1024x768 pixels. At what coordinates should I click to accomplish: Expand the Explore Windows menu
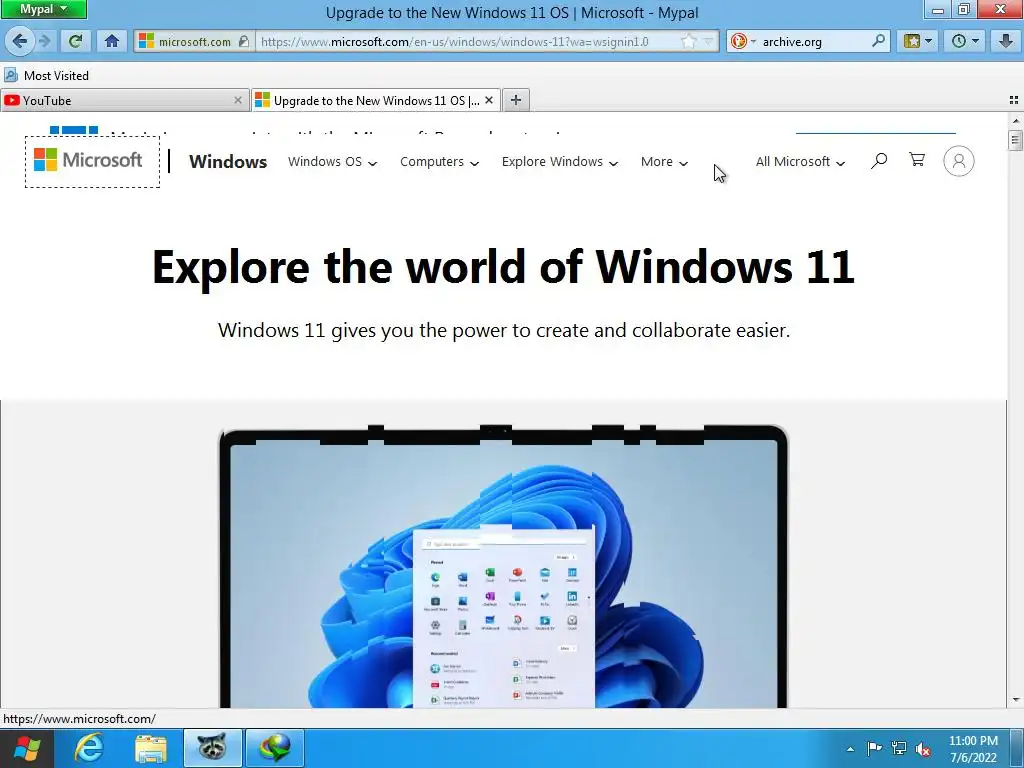click(x=560, y=161)
